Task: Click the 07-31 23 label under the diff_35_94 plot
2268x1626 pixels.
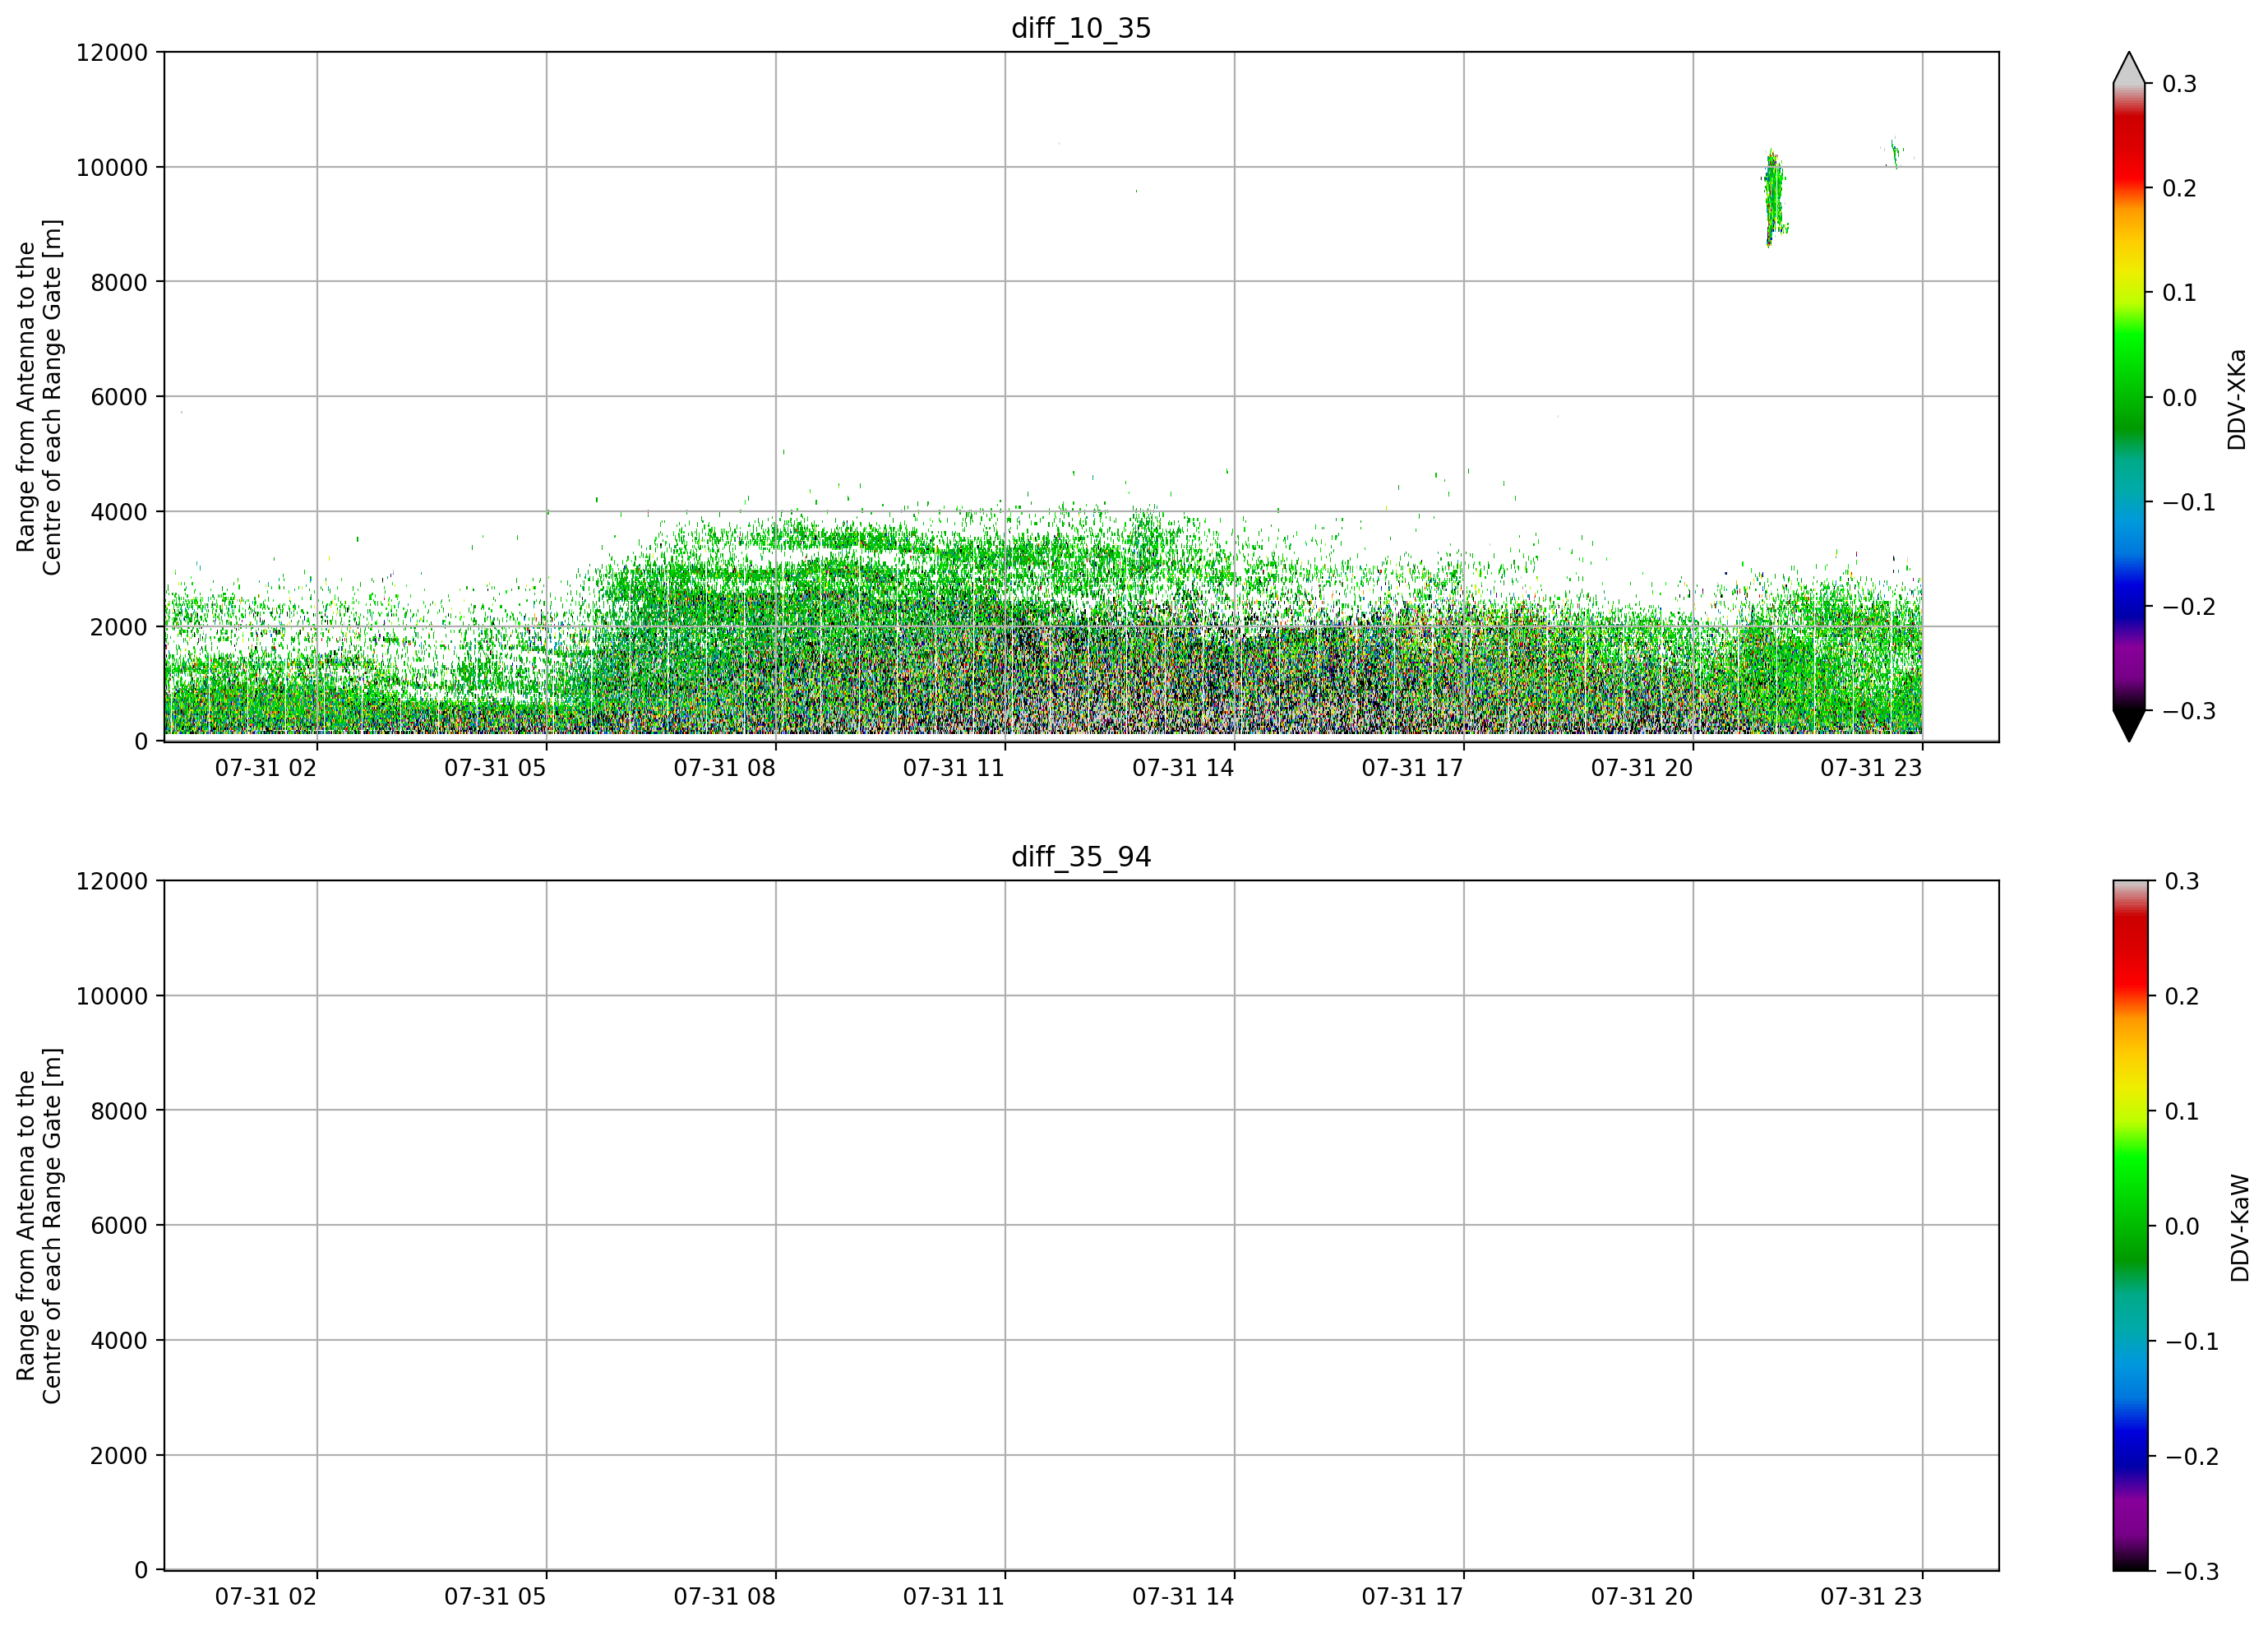Action: point(1871,1597)
